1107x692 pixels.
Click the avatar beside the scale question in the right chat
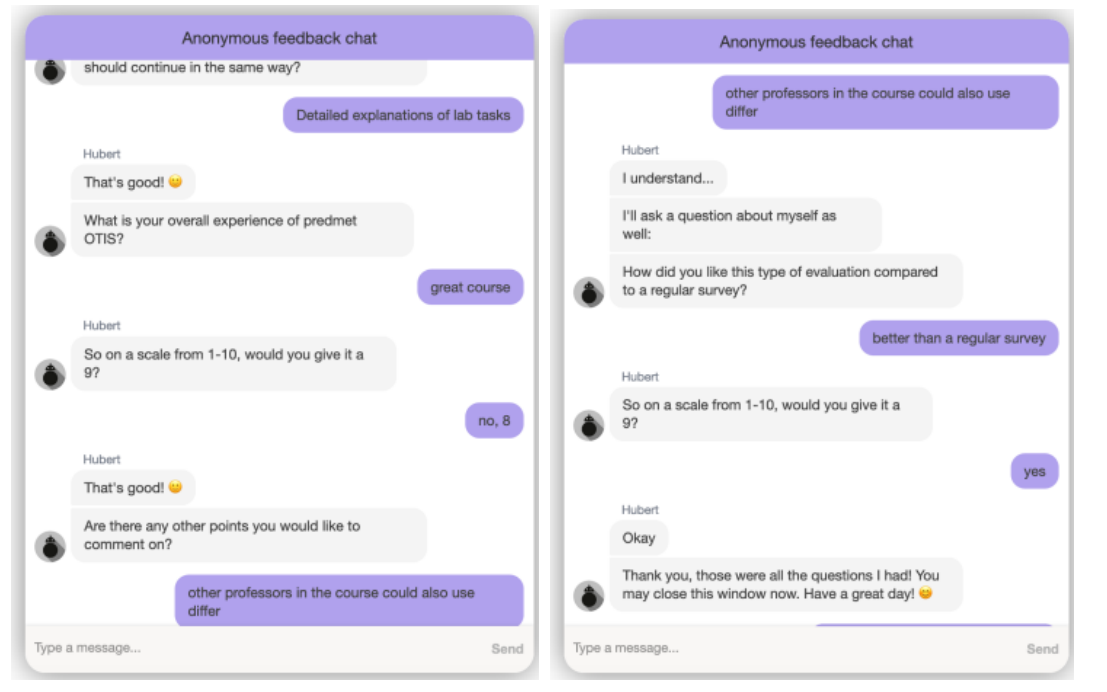(x=589, y=425)
